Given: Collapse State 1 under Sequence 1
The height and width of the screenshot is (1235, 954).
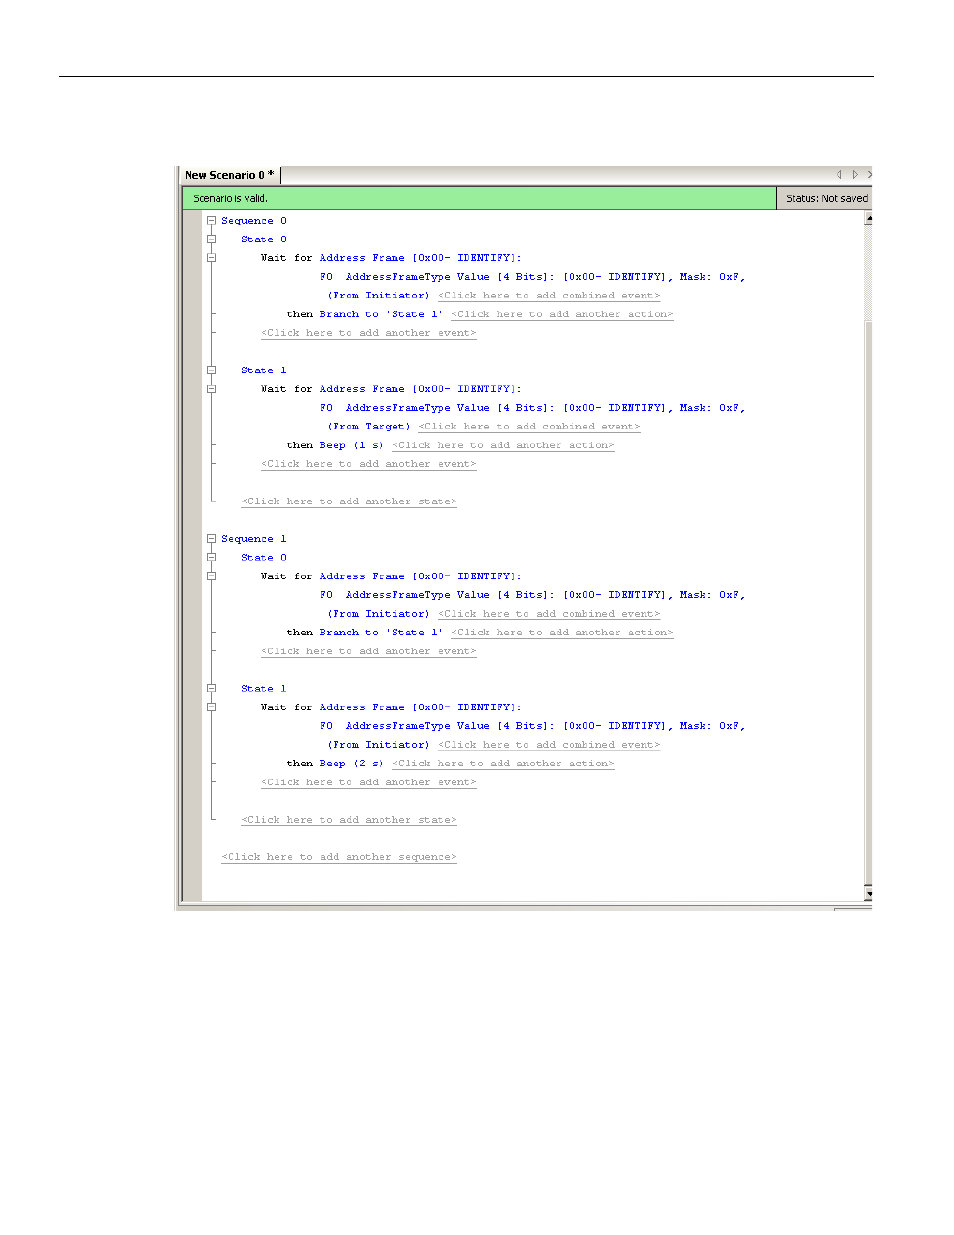Looking at the screenshot, I should [x=212, y=688].
